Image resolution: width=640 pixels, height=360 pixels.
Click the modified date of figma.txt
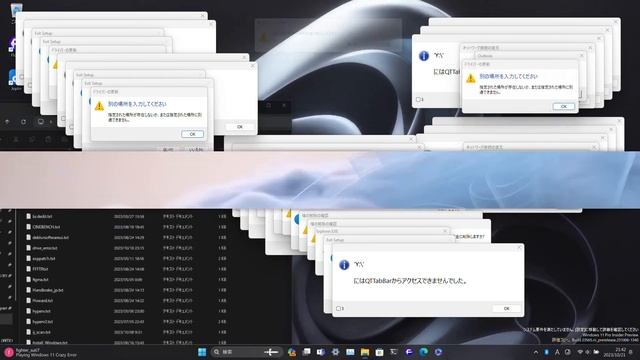(x=128, y=280)
